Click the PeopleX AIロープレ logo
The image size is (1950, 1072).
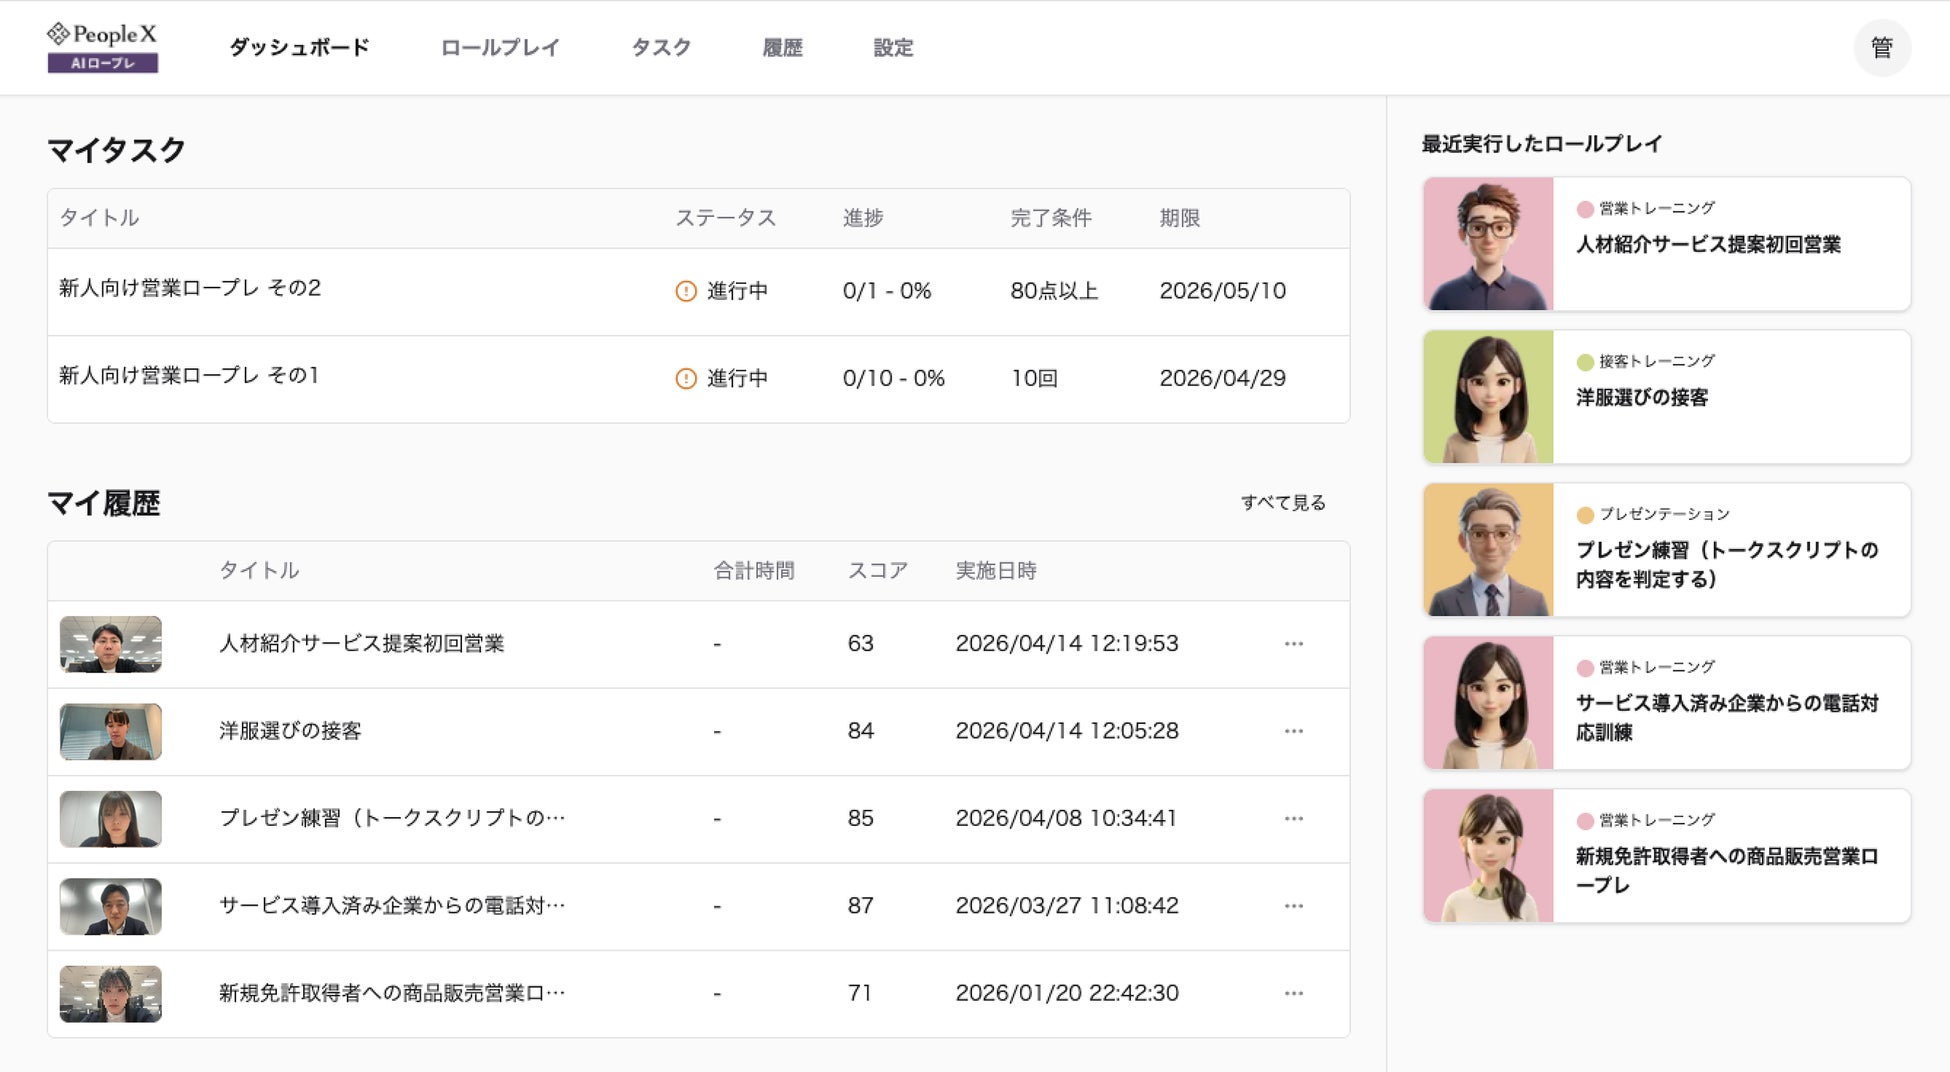102,47
